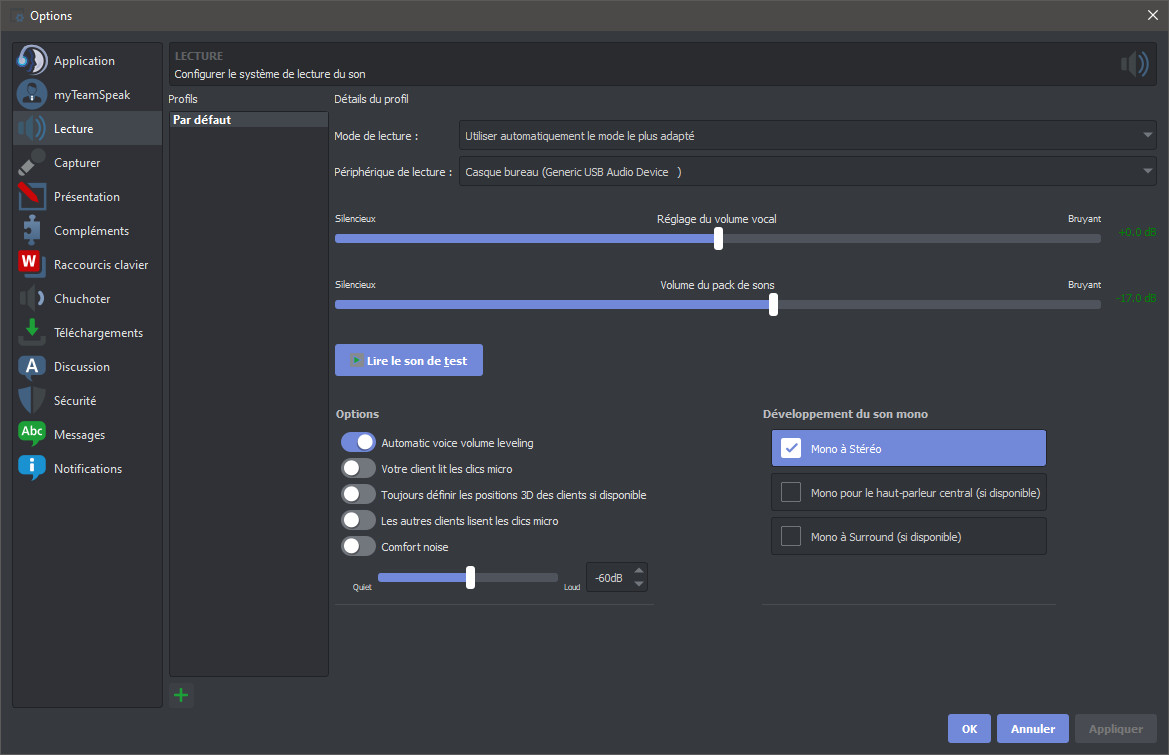This screenshot has width=1169, height=755.
Task: Toggle Automatic voice volume leveling off
Action: coord(358,442)
